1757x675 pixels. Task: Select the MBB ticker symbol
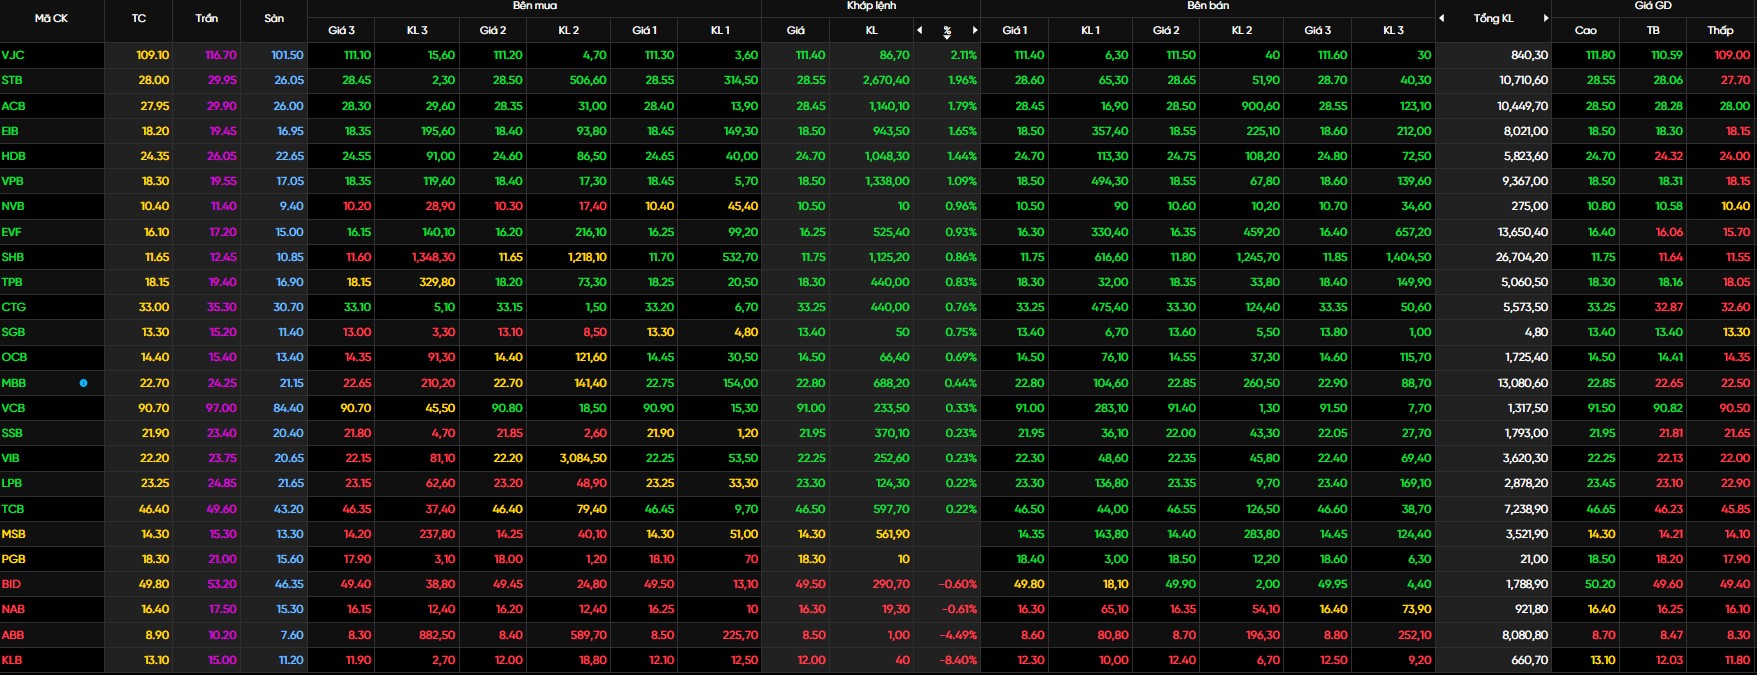coord(14,383)
